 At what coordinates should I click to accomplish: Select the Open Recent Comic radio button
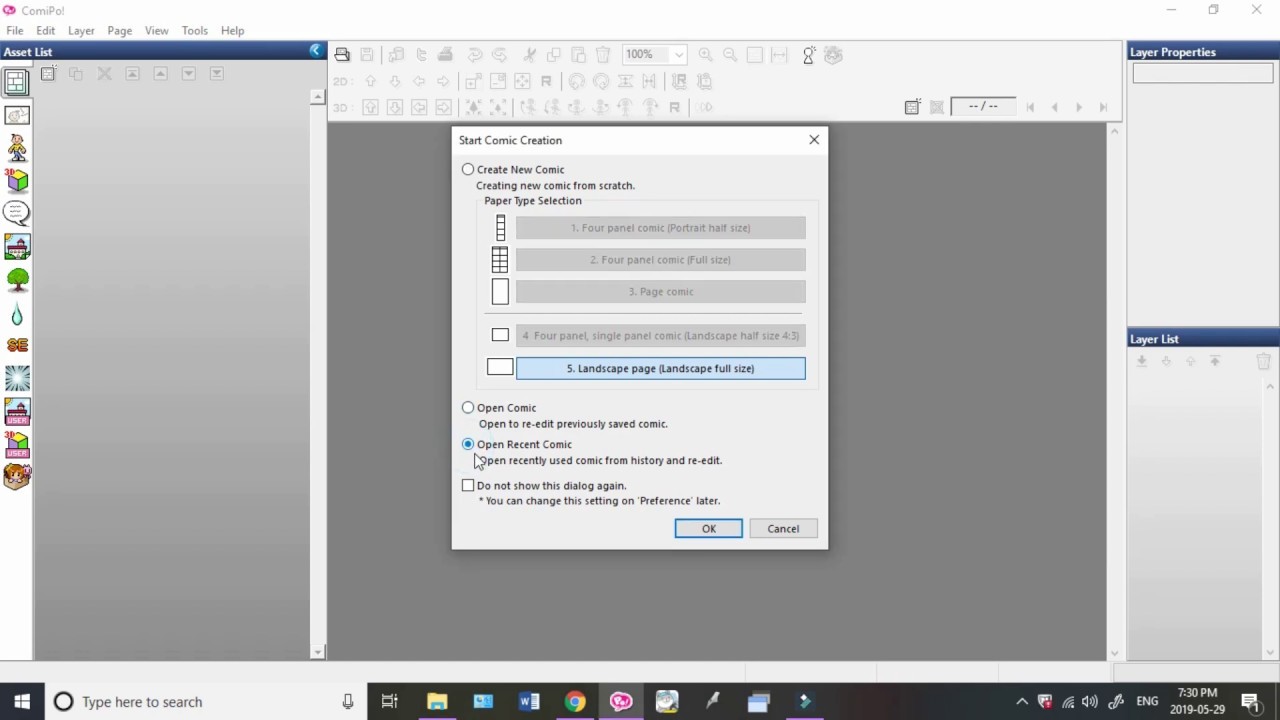coord(468,444)
